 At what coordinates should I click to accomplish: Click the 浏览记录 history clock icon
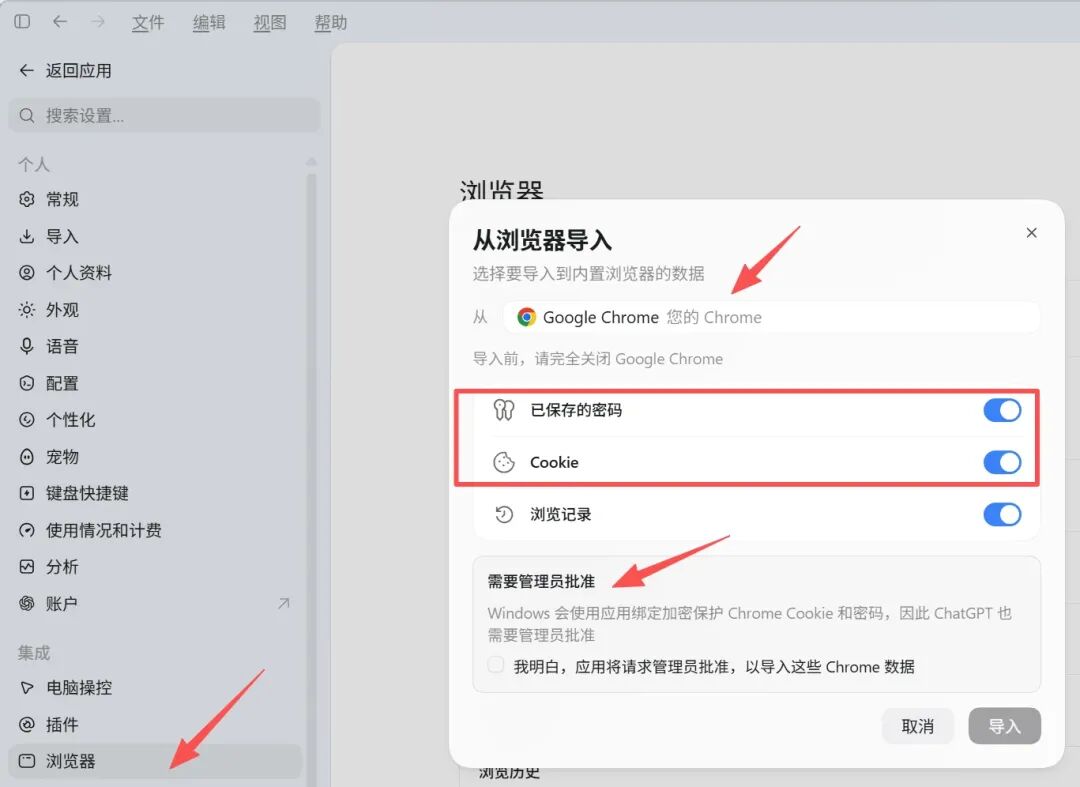point(503,514)
